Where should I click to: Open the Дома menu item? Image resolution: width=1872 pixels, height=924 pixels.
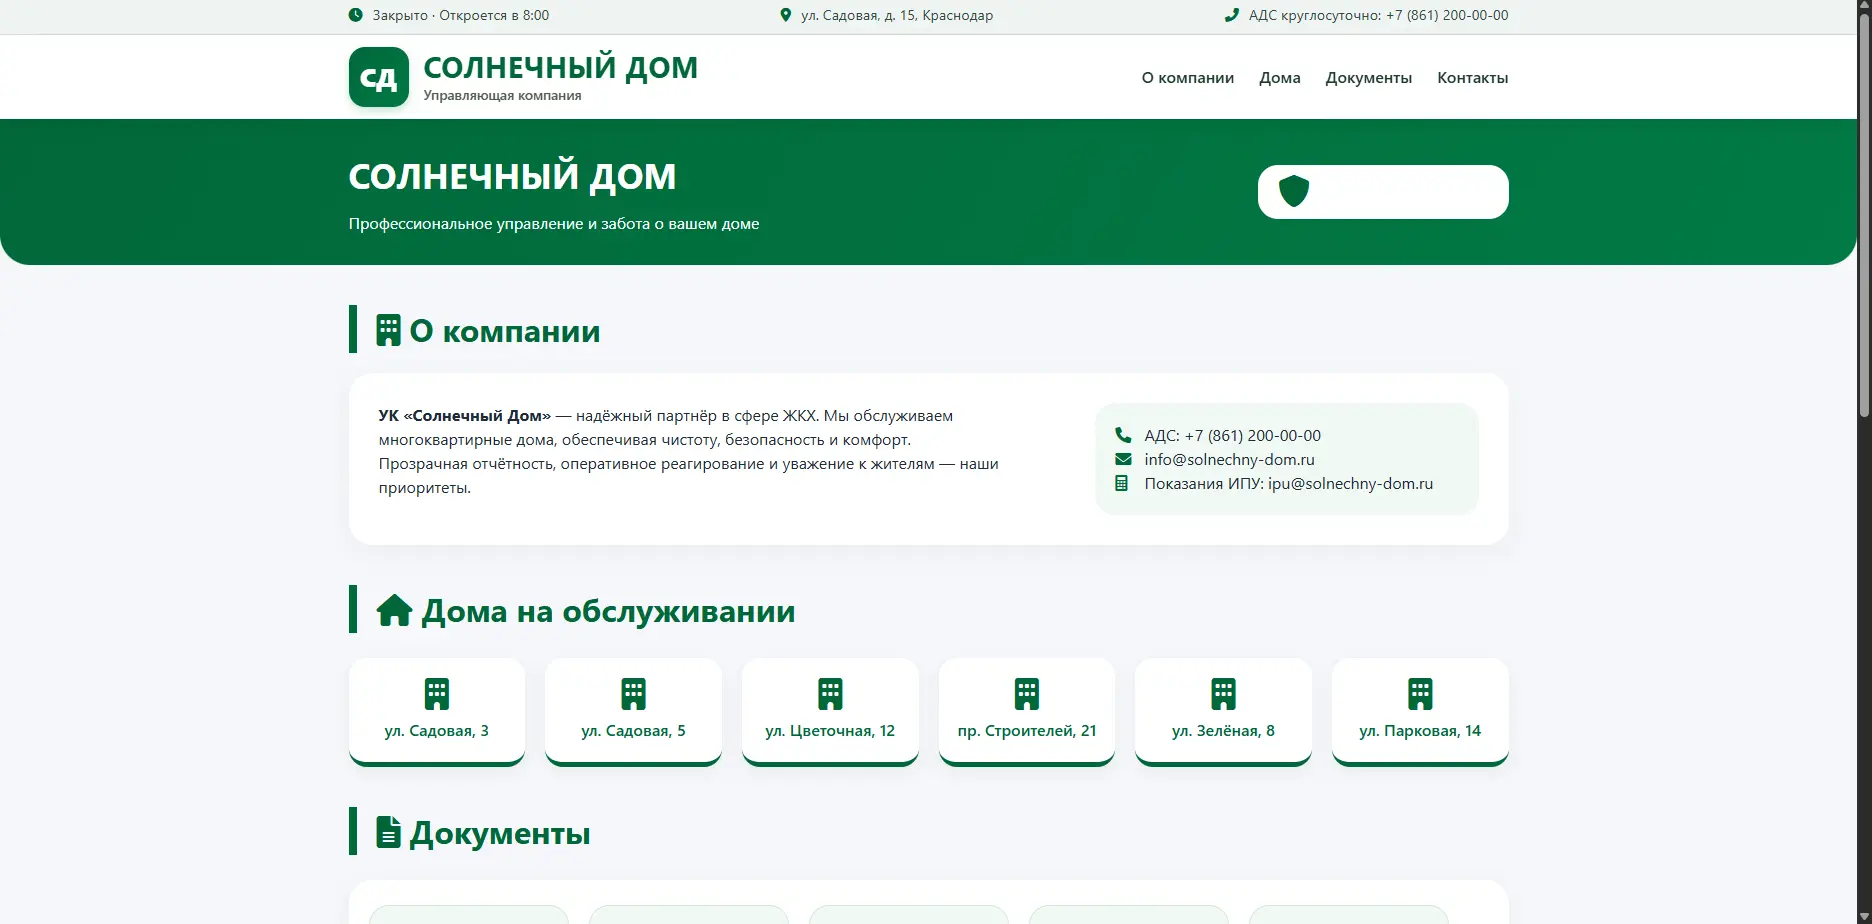pyautogui.click(x=1280, y=78)
